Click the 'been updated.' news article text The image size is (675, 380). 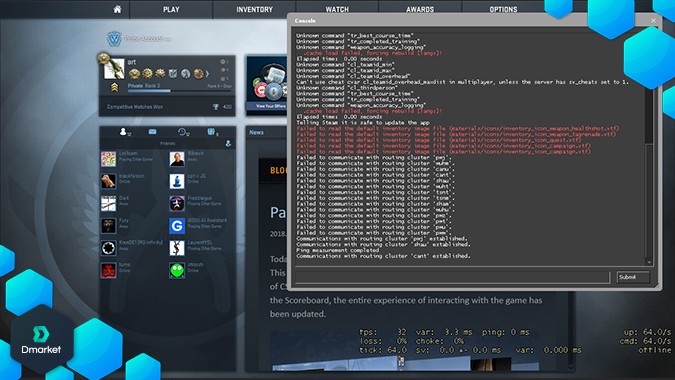tap(297, 314)
